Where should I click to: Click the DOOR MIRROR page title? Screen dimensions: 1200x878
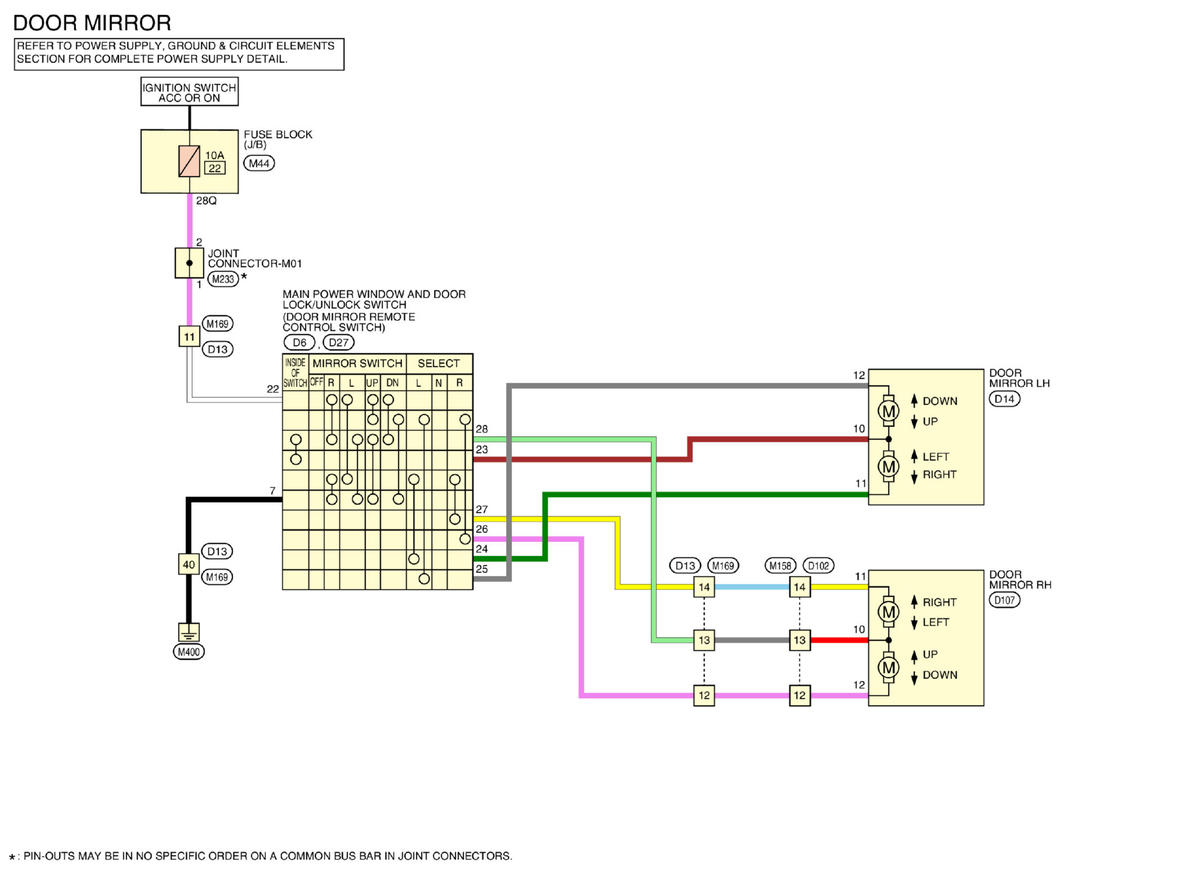91,22
